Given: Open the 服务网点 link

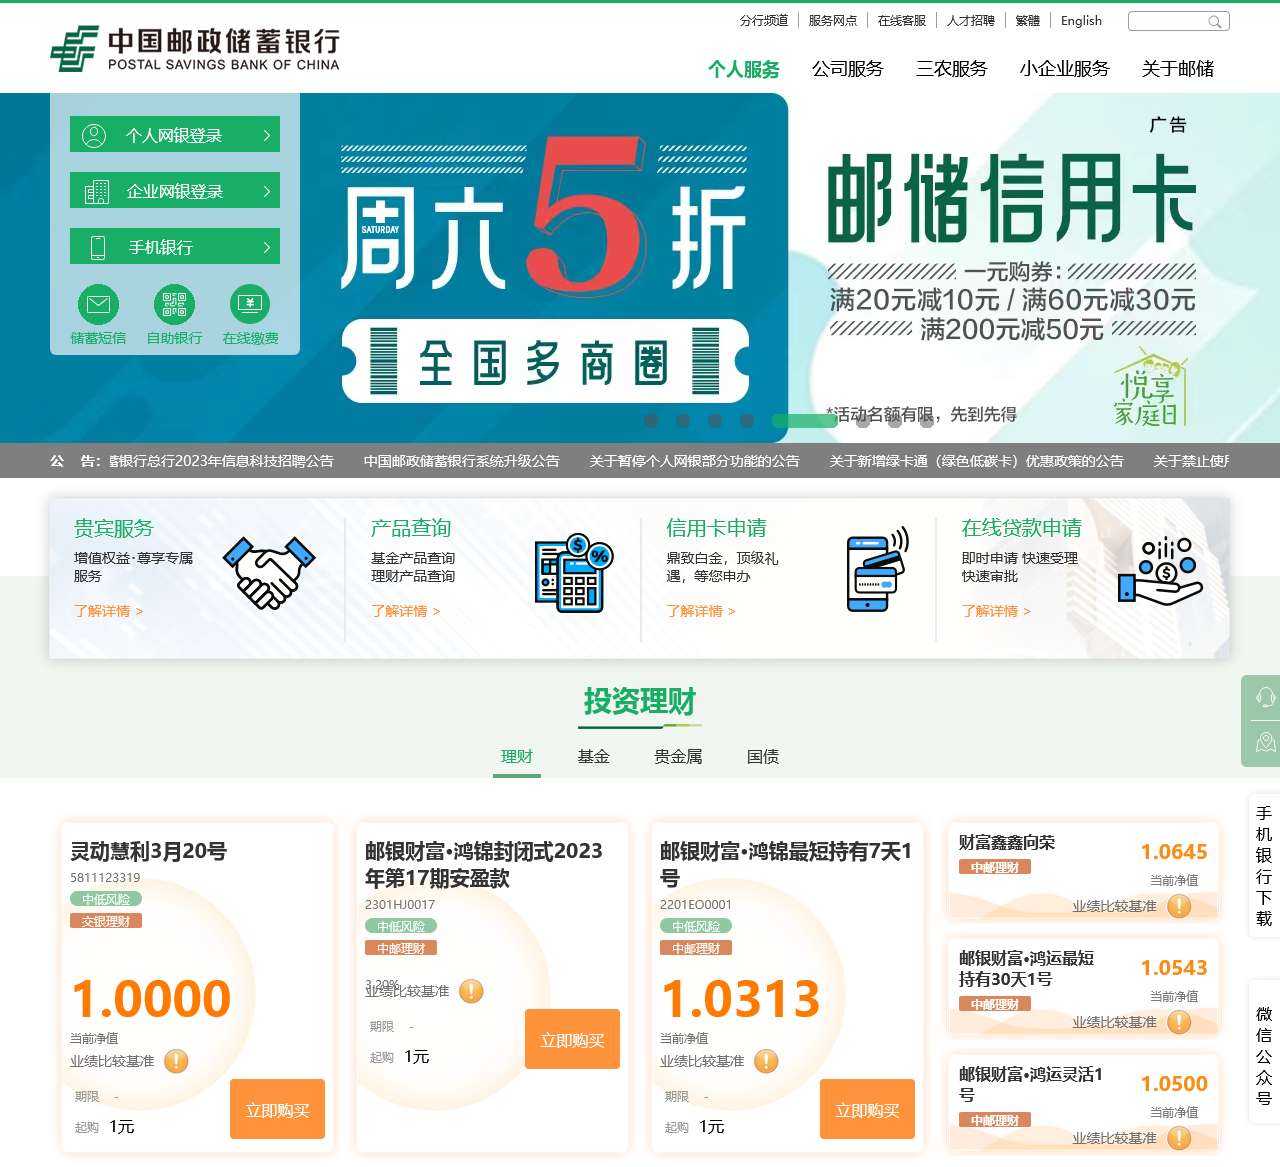Looking at the screenshot, I should pos(833,21).
